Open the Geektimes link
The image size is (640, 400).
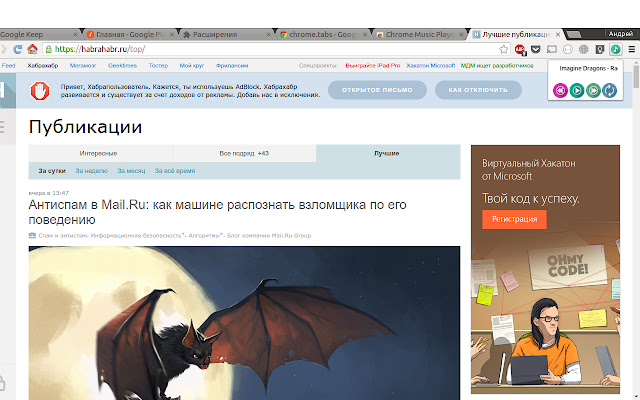[122, 65]
